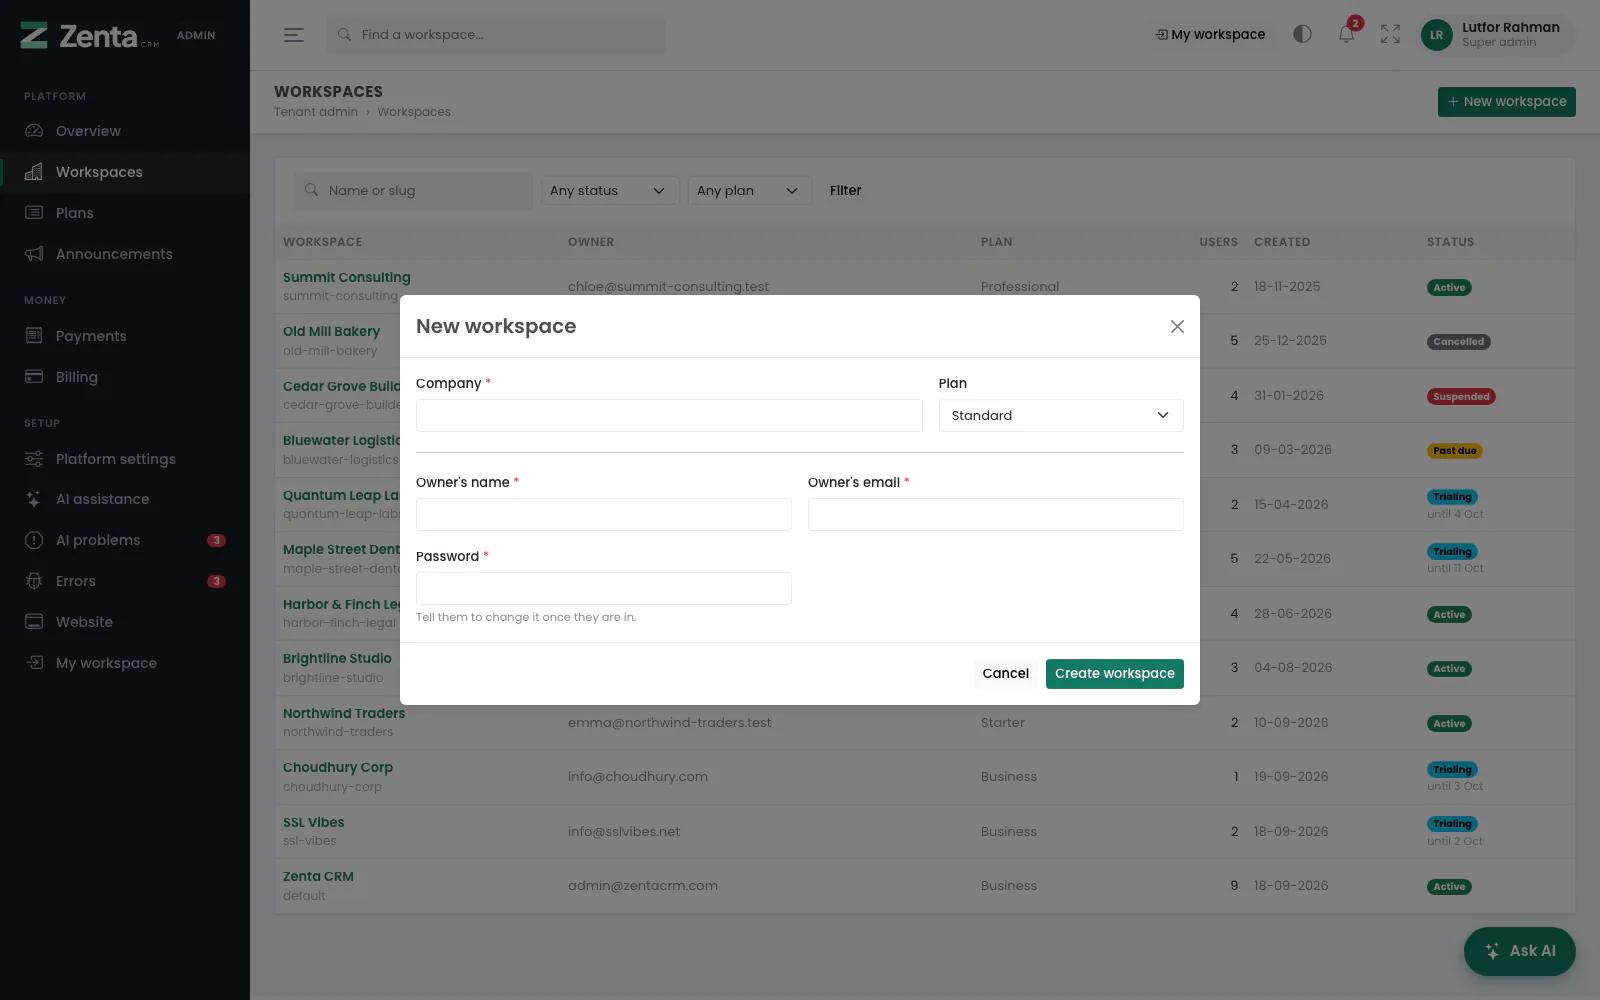Click the top bar My workspace link
Viewport: 1600px width, 1000px height.
1210,34
